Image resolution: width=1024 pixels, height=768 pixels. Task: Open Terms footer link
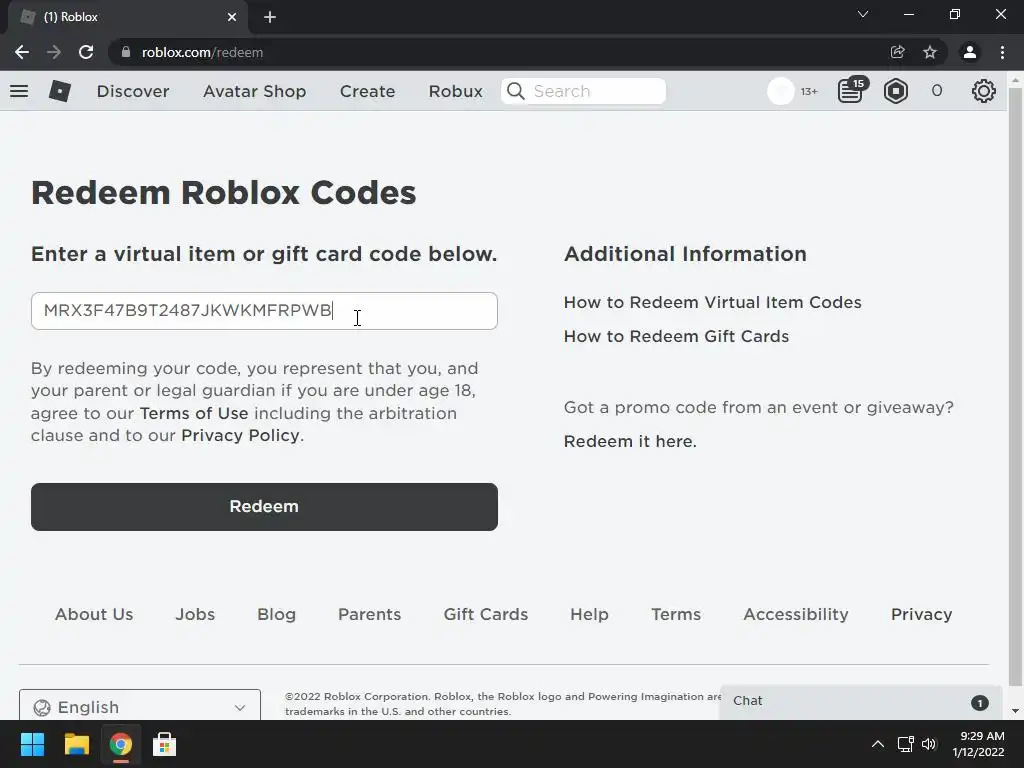676,615
